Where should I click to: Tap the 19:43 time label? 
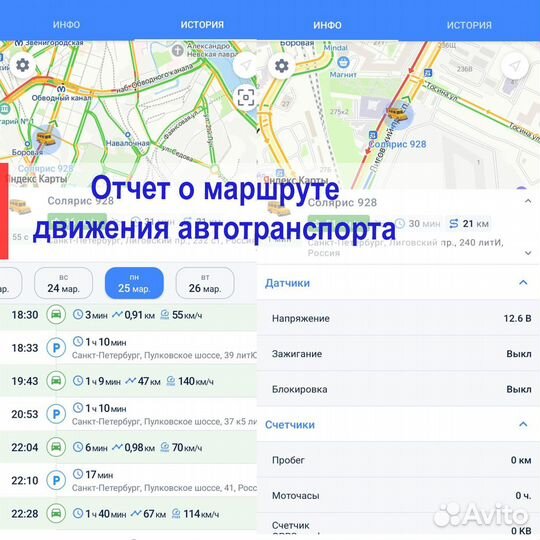tap(24, 381)
